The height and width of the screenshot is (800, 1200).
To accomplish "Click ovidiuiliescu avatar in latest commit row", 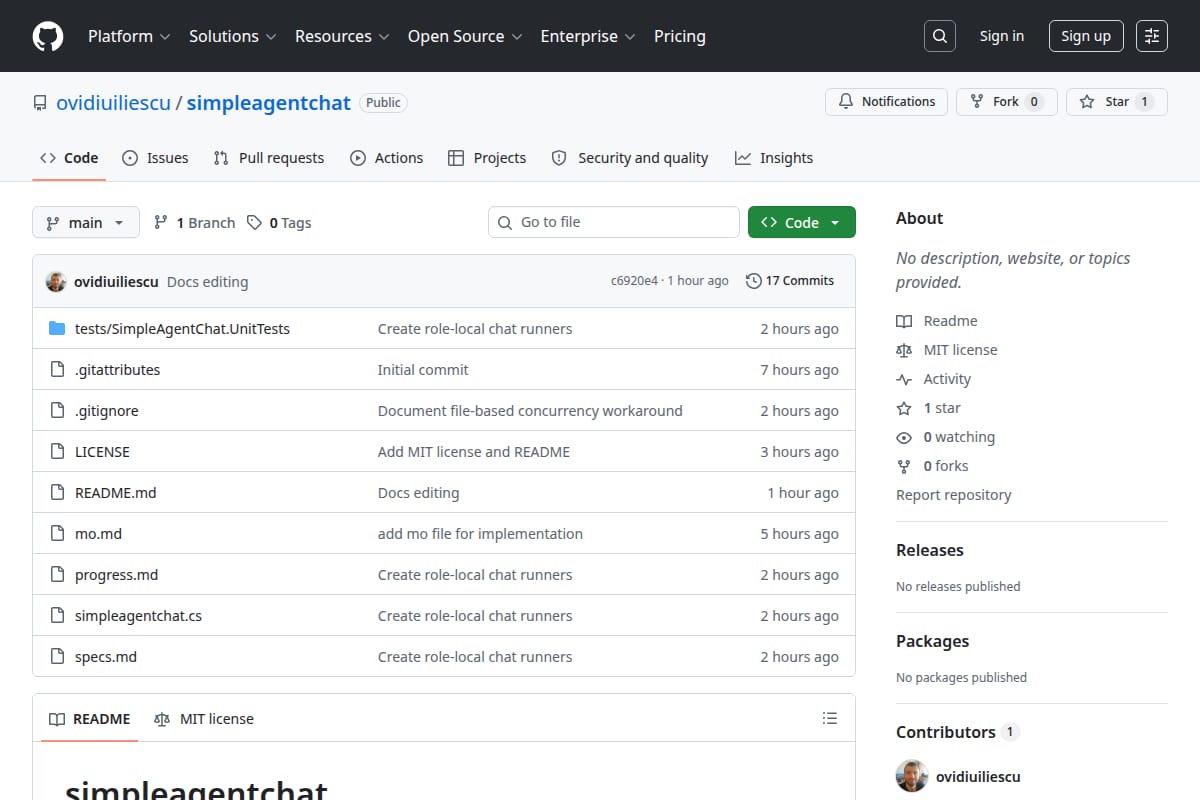I will pos(56,282).
